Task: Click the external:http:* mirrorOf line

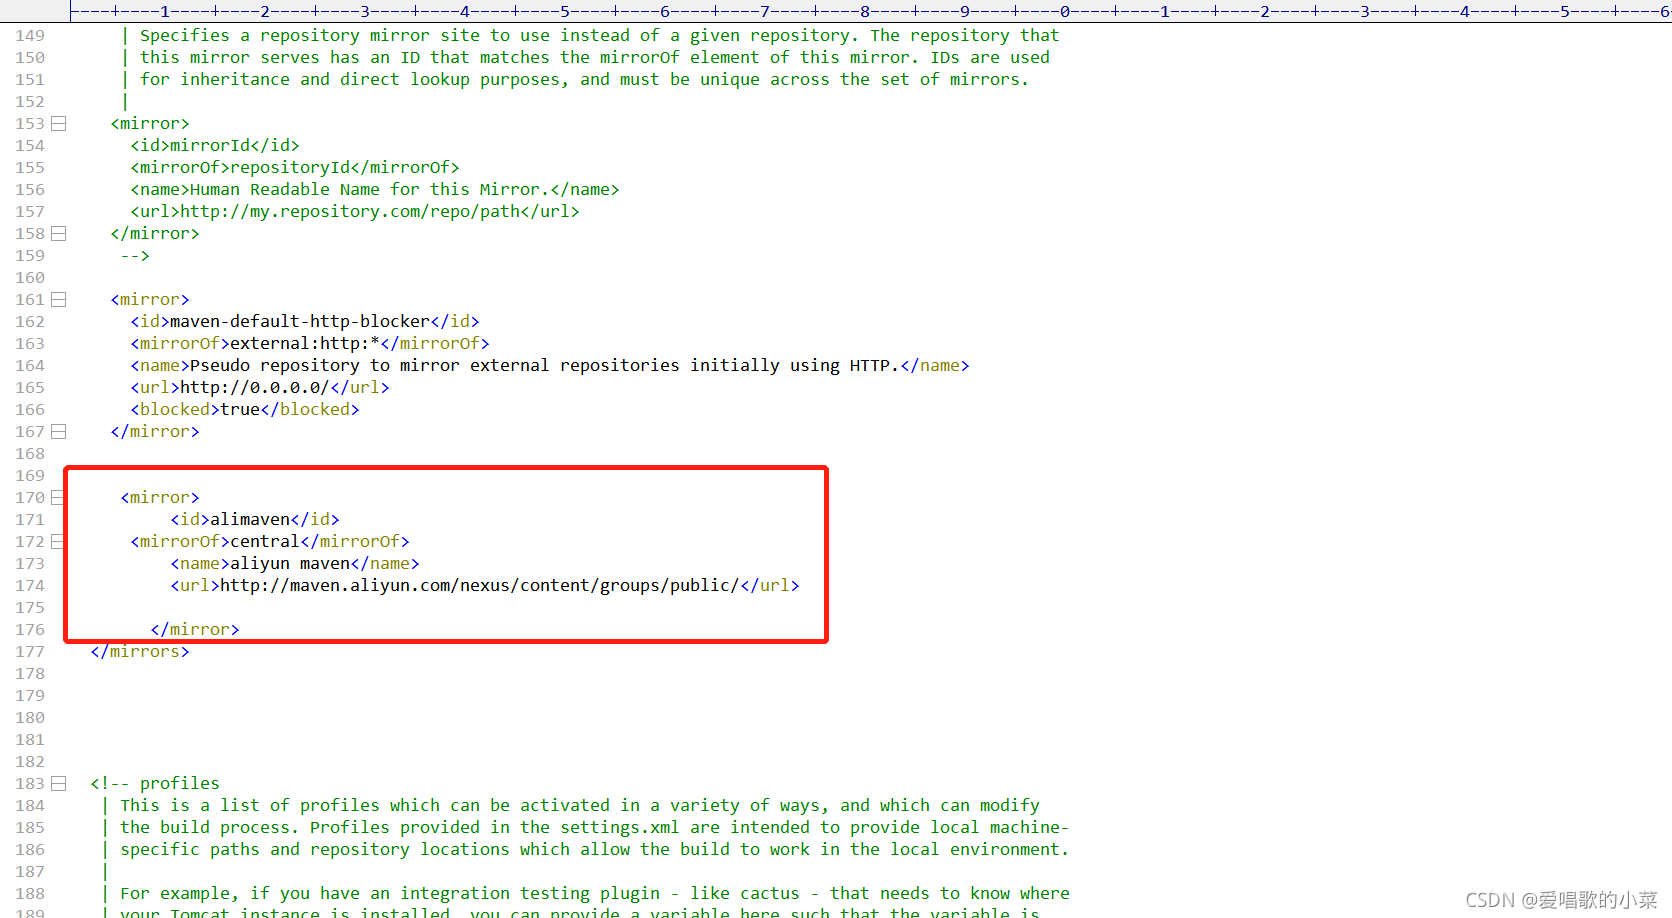Action: [x=310, y=344]
